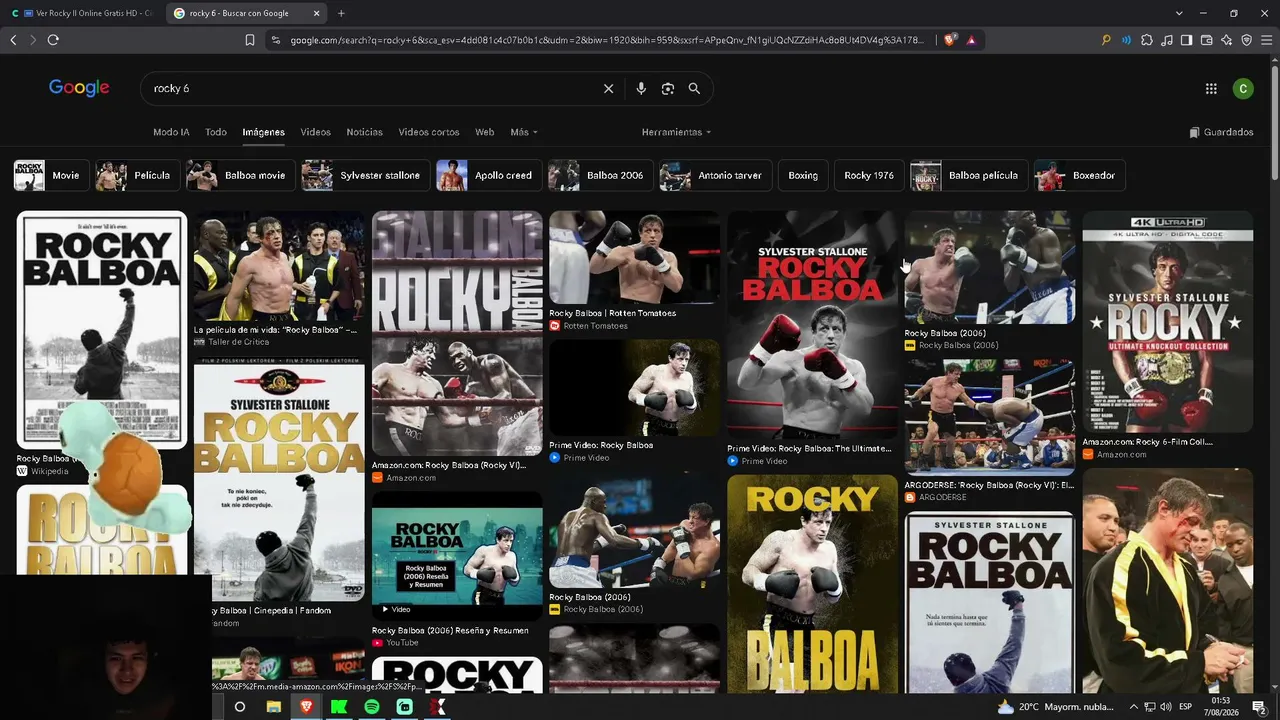Viewport: 1280px width, 720px height.
Task: Open the Brave Wallet icon
Action: (x=1206, y=40)
